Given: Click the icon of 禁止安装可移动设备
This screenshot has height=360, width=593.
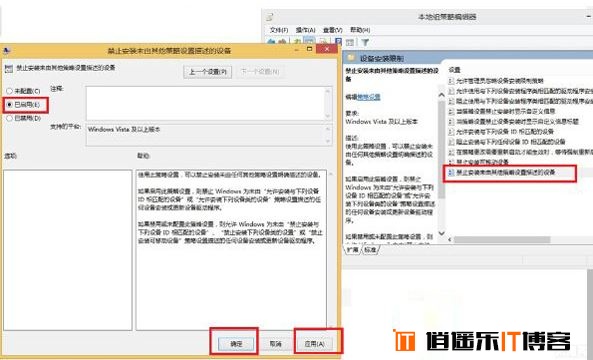Looking at the screenshot, I should 451,162.
